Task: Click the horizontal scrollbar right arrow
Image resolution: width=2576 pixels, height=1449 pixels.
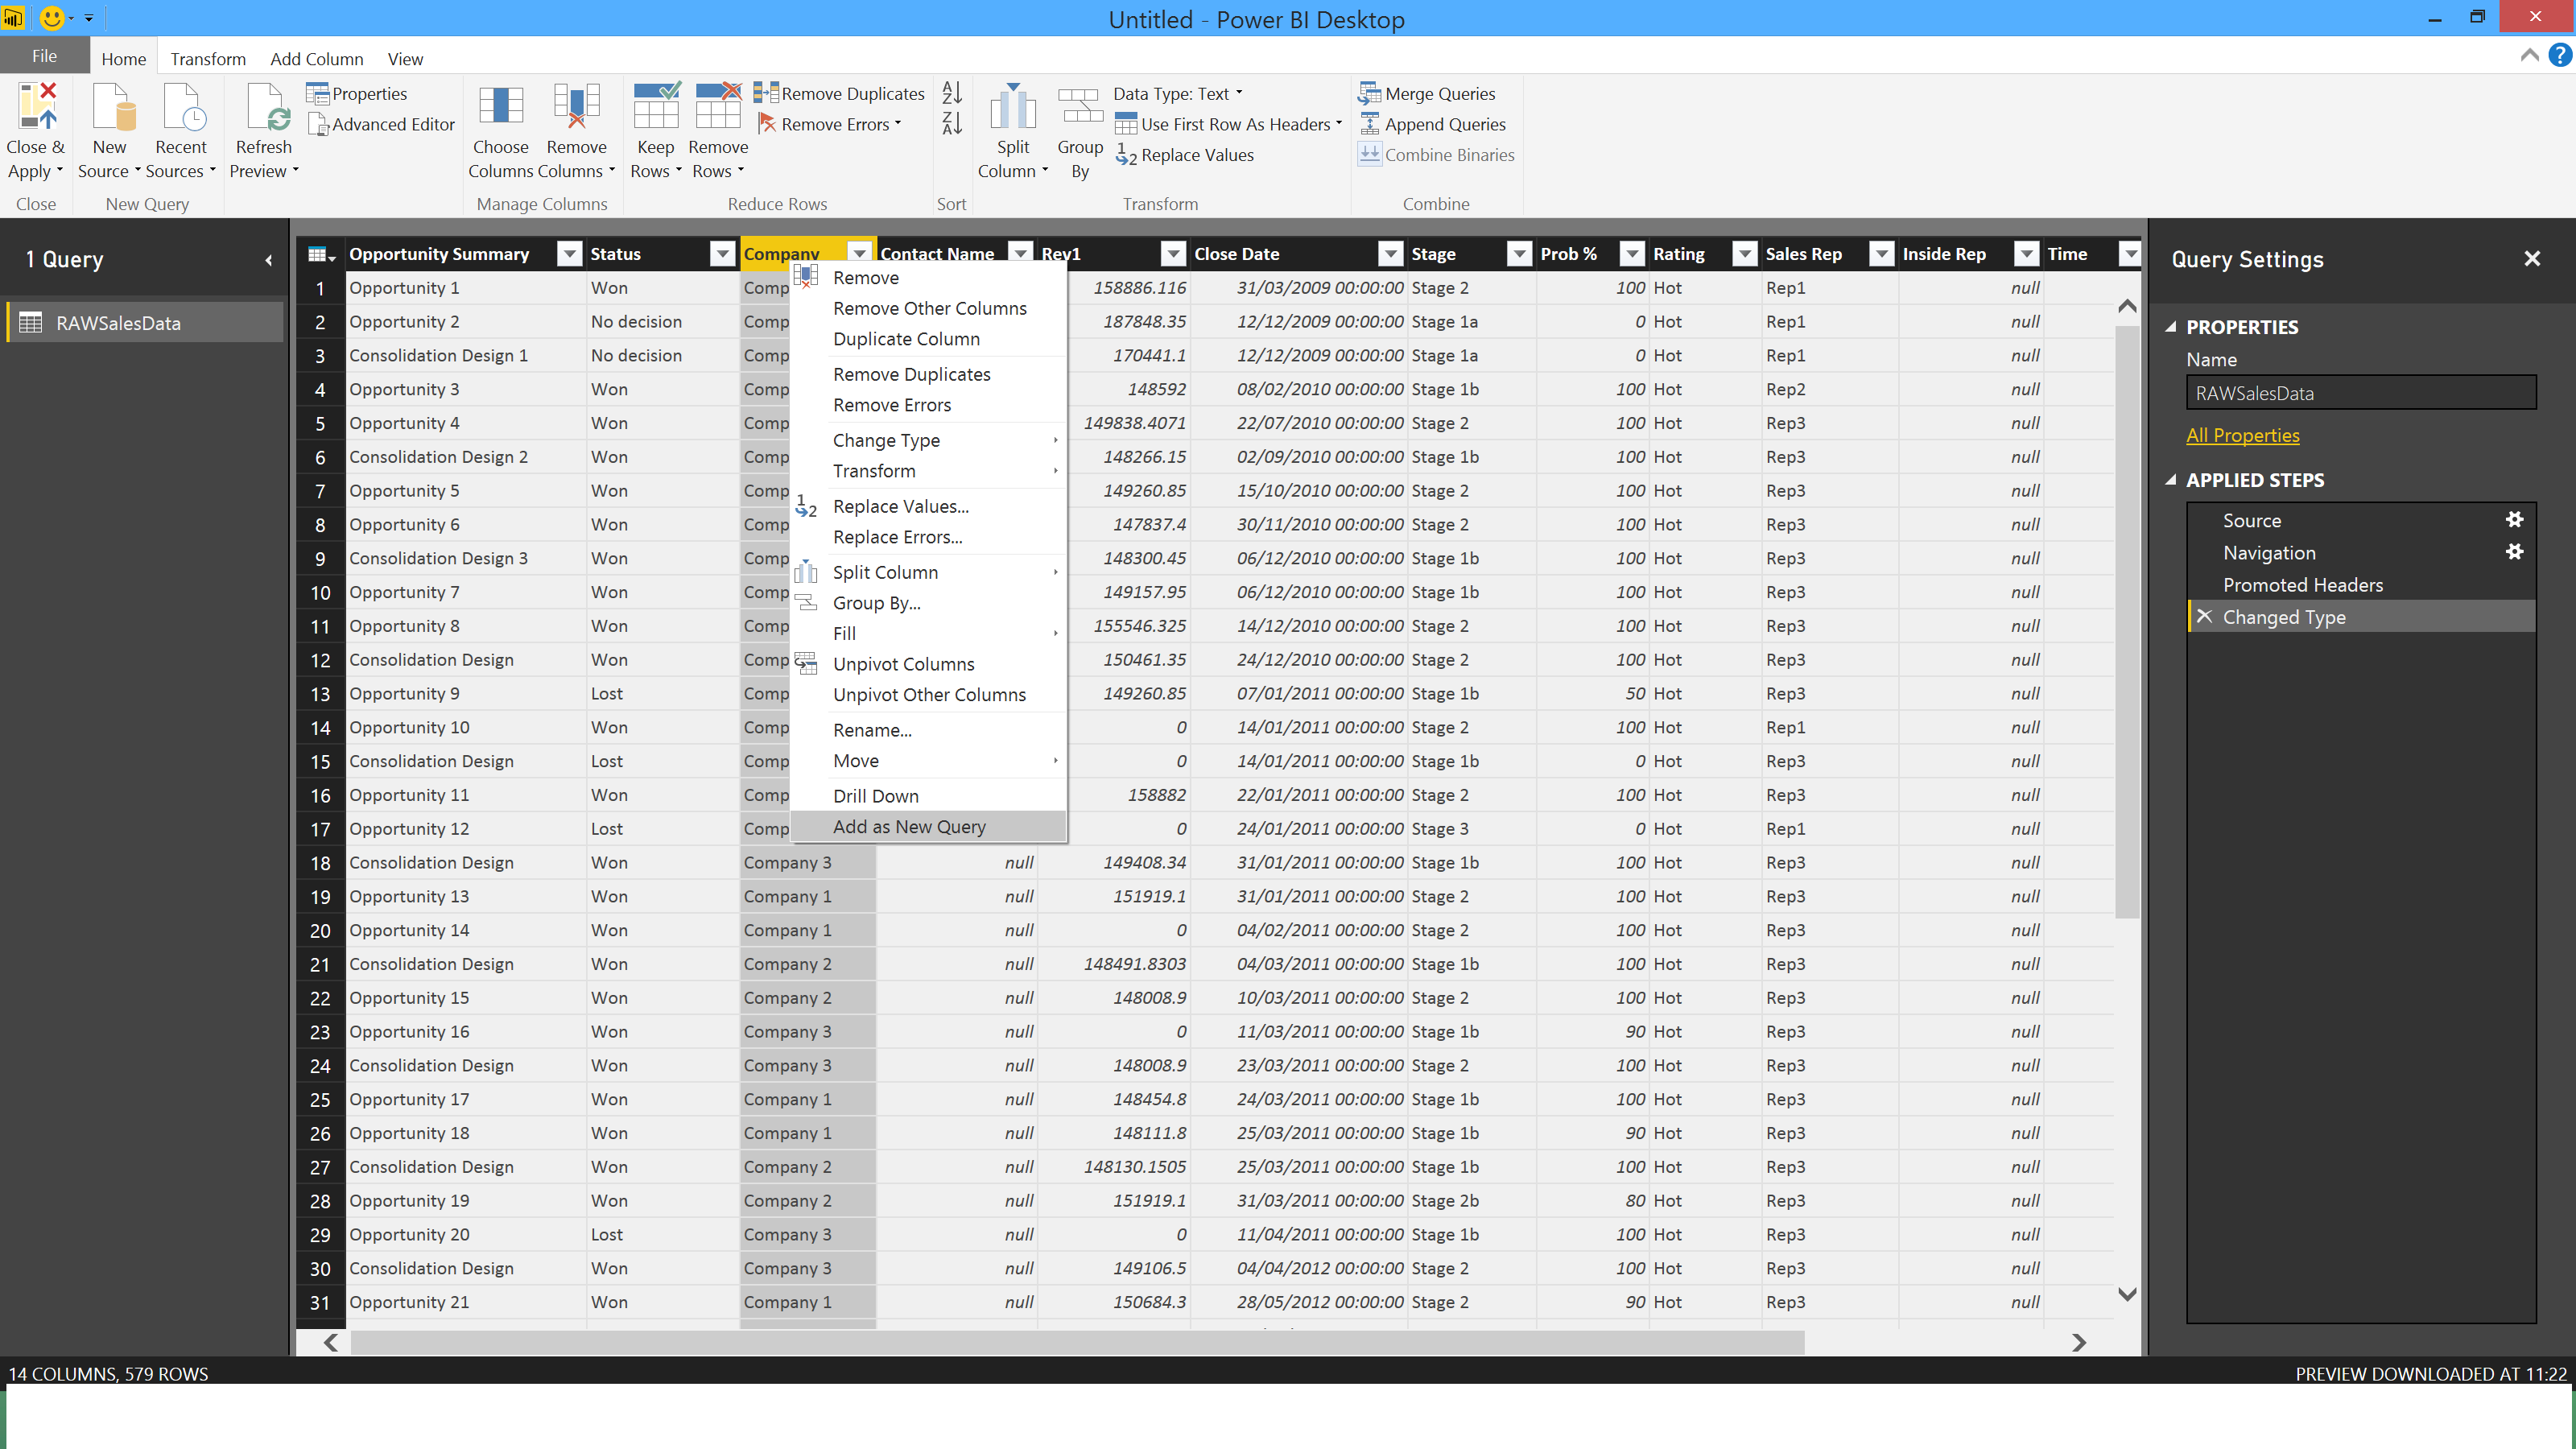Action: coord(2079,1342)
